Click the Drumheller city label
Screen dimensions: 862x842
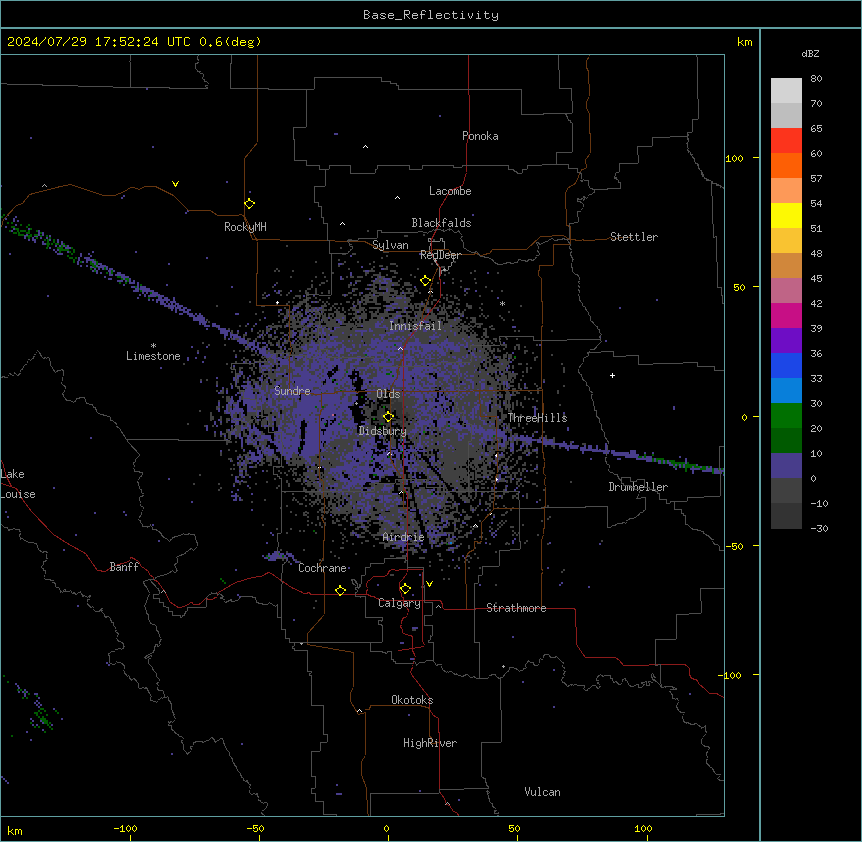tap(638, 487)
